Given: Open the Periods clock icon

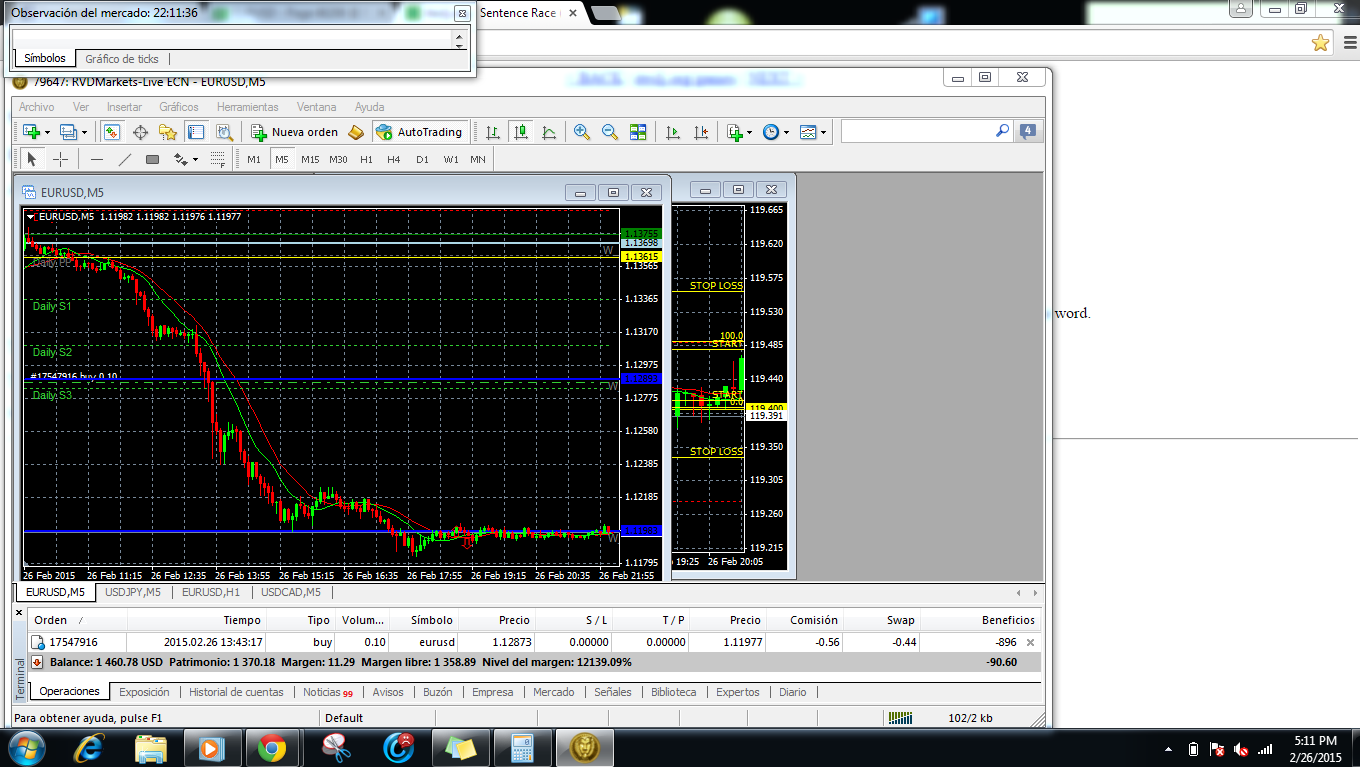Looking at the screenshot, I should [771, 132].
